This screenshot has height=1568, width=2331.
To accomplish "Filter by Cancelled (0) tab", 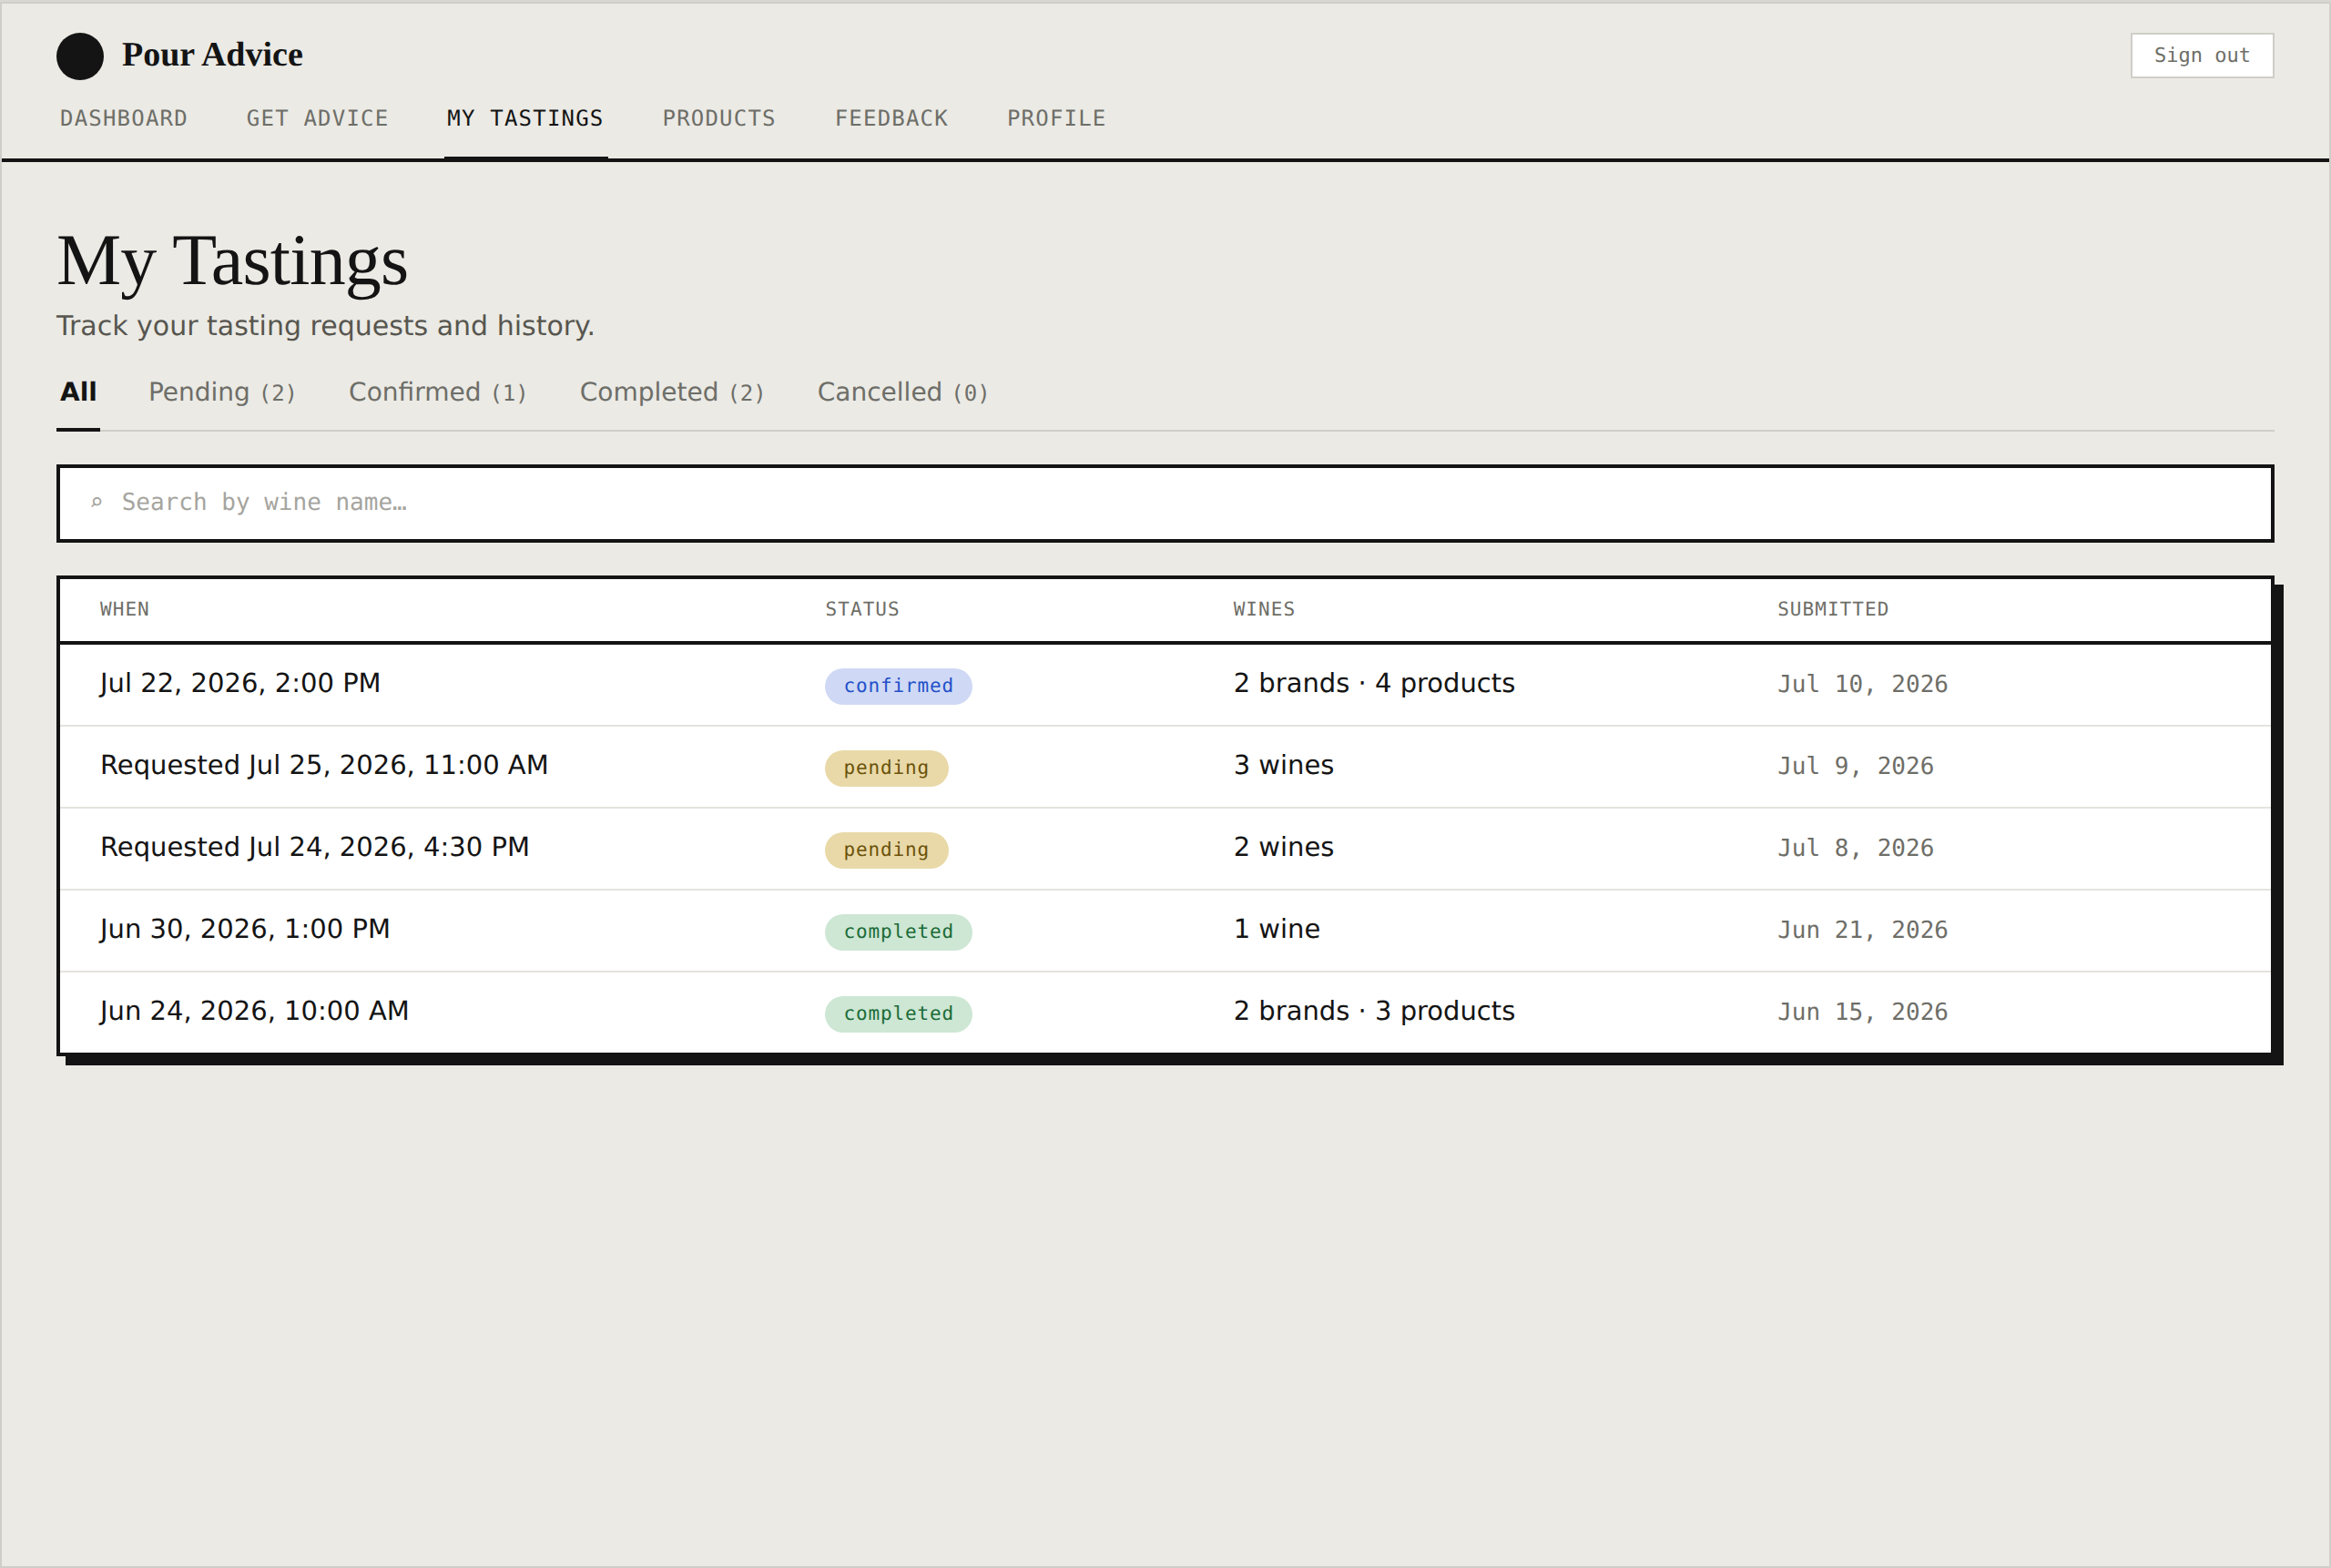I will coord(903,392).
